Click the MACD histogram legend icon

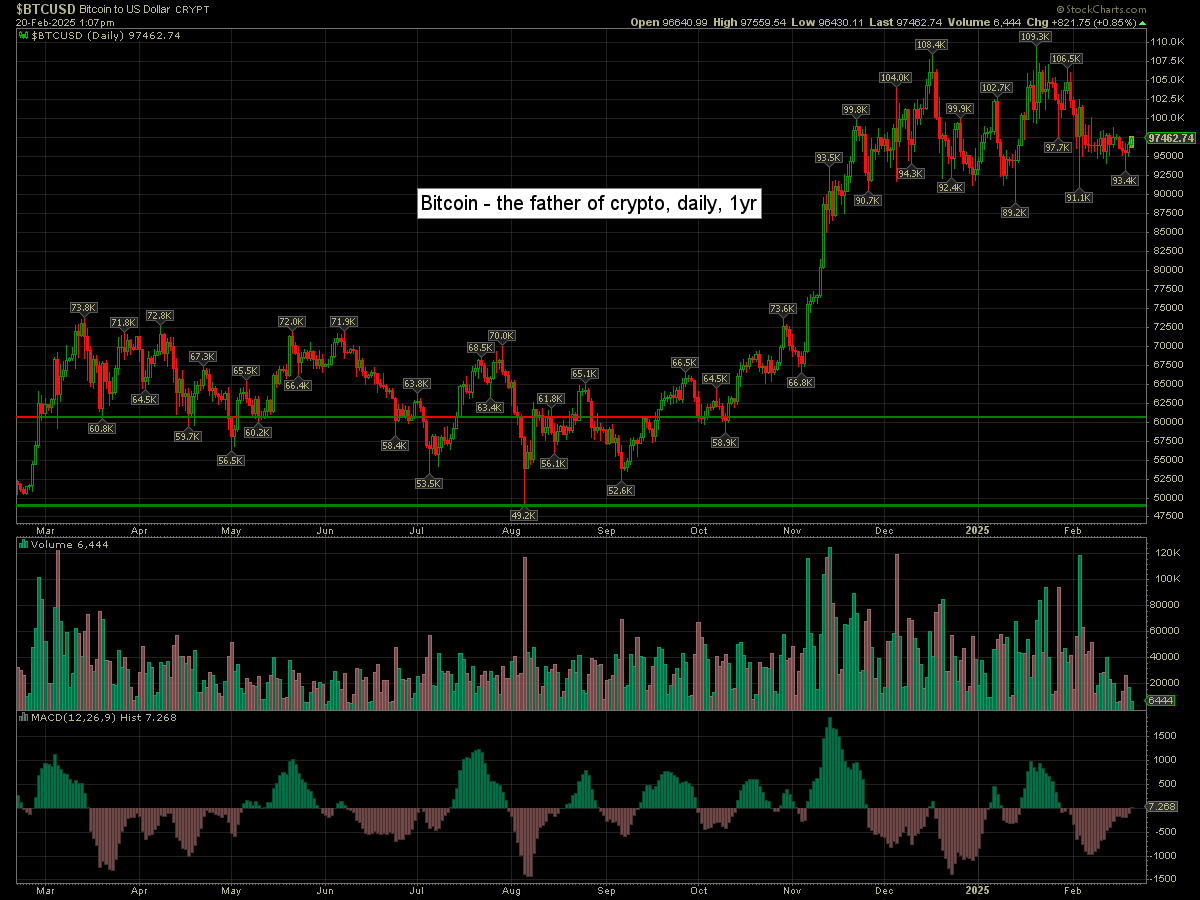pyautogui.click(x=24, y=717)
